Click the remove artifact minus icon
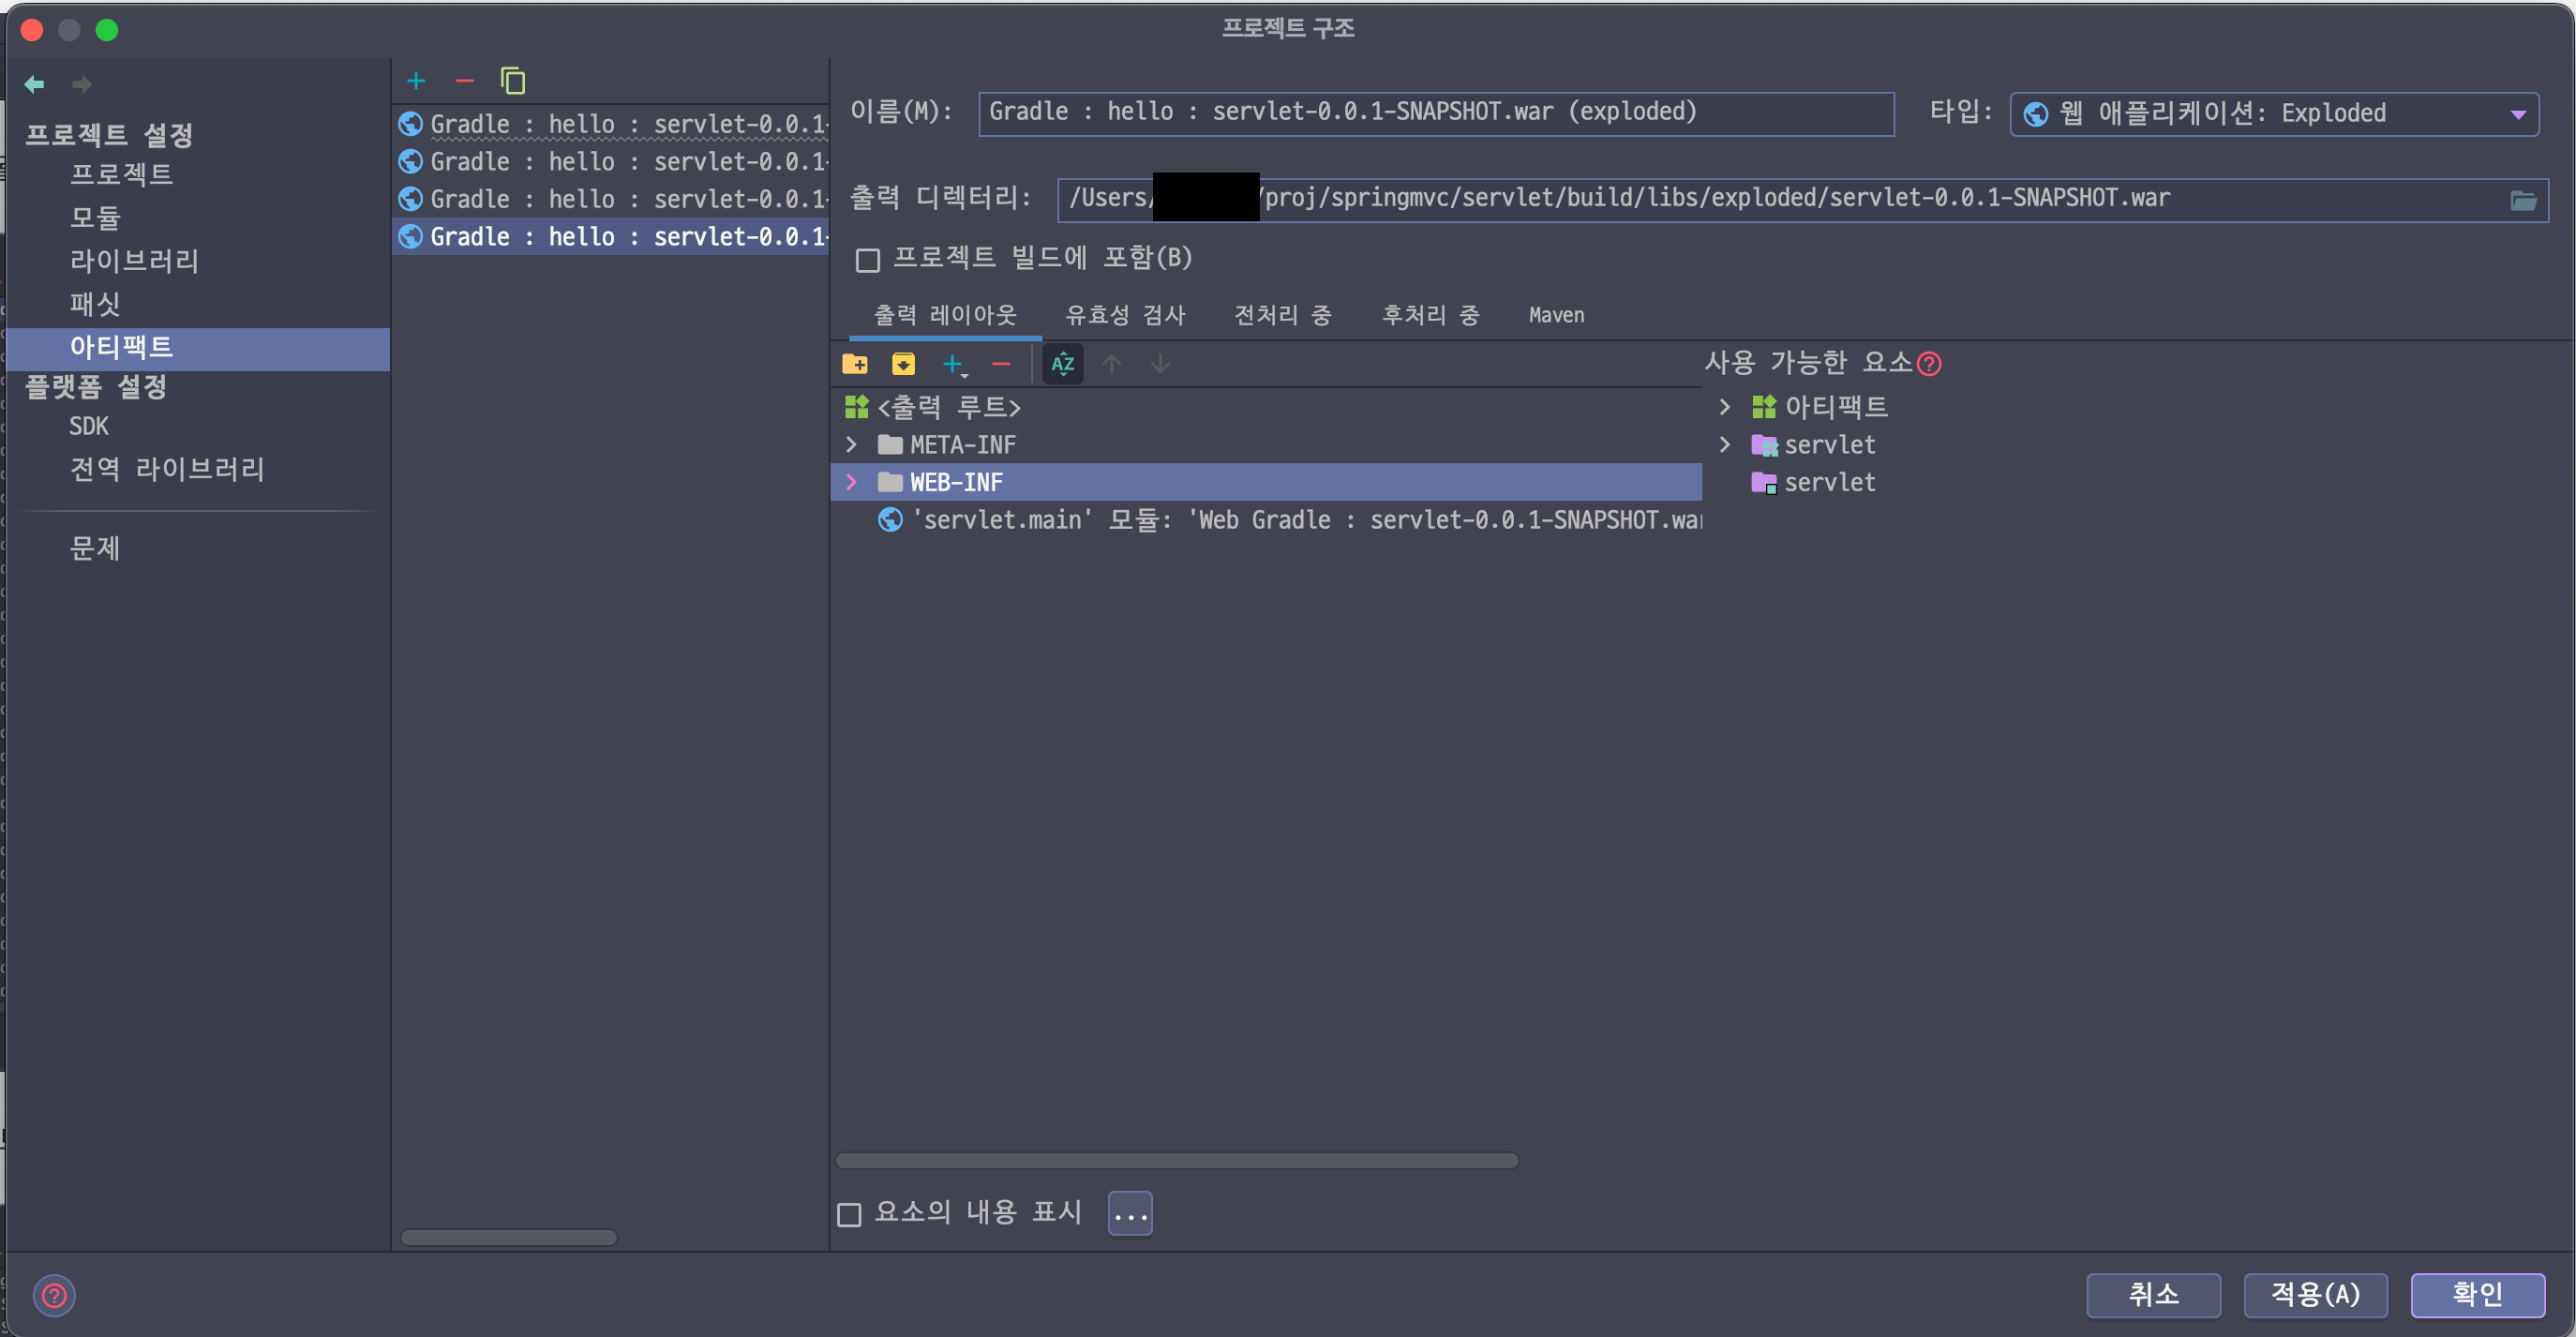The width and height of the screenshot is (2576, 1337). click(x=464, y=81)
